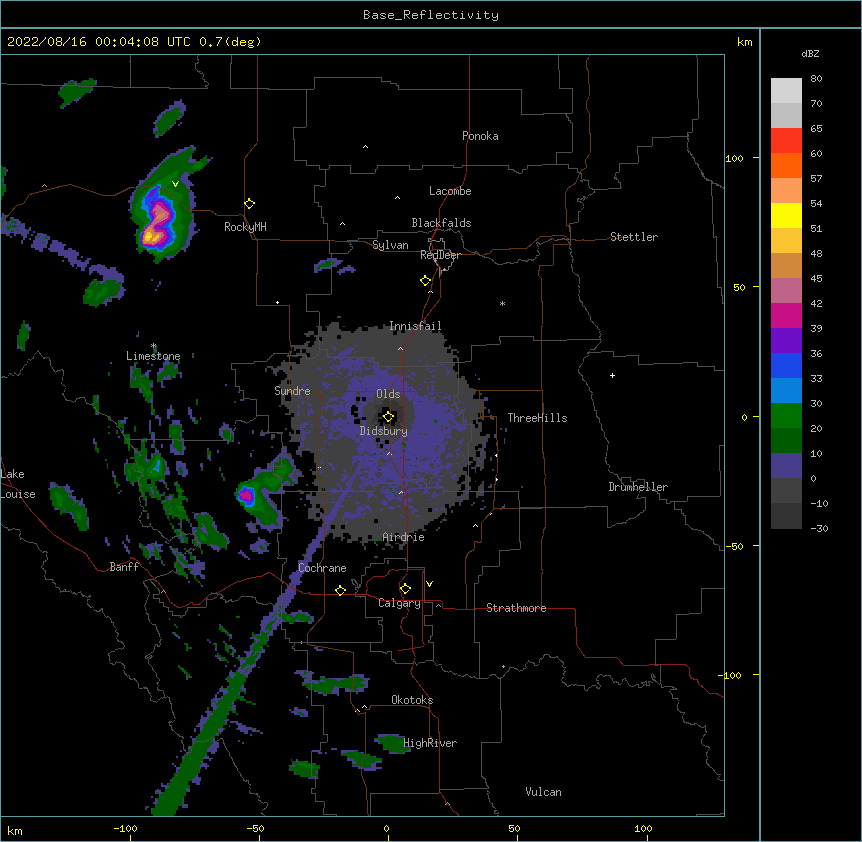Click the Airdrie label
This screenshot has height=842, width=862.
(x=404, y=537)
